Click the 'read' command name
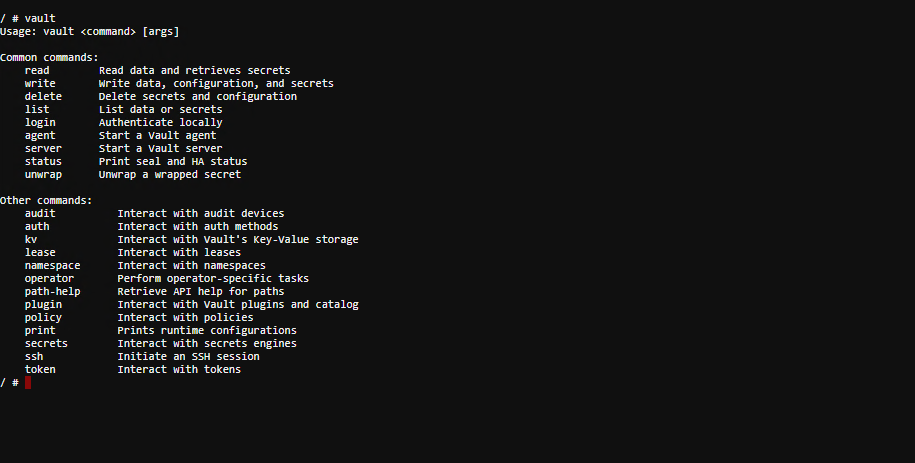The height and width of the screenshot is (463, 915). (37, 71)
